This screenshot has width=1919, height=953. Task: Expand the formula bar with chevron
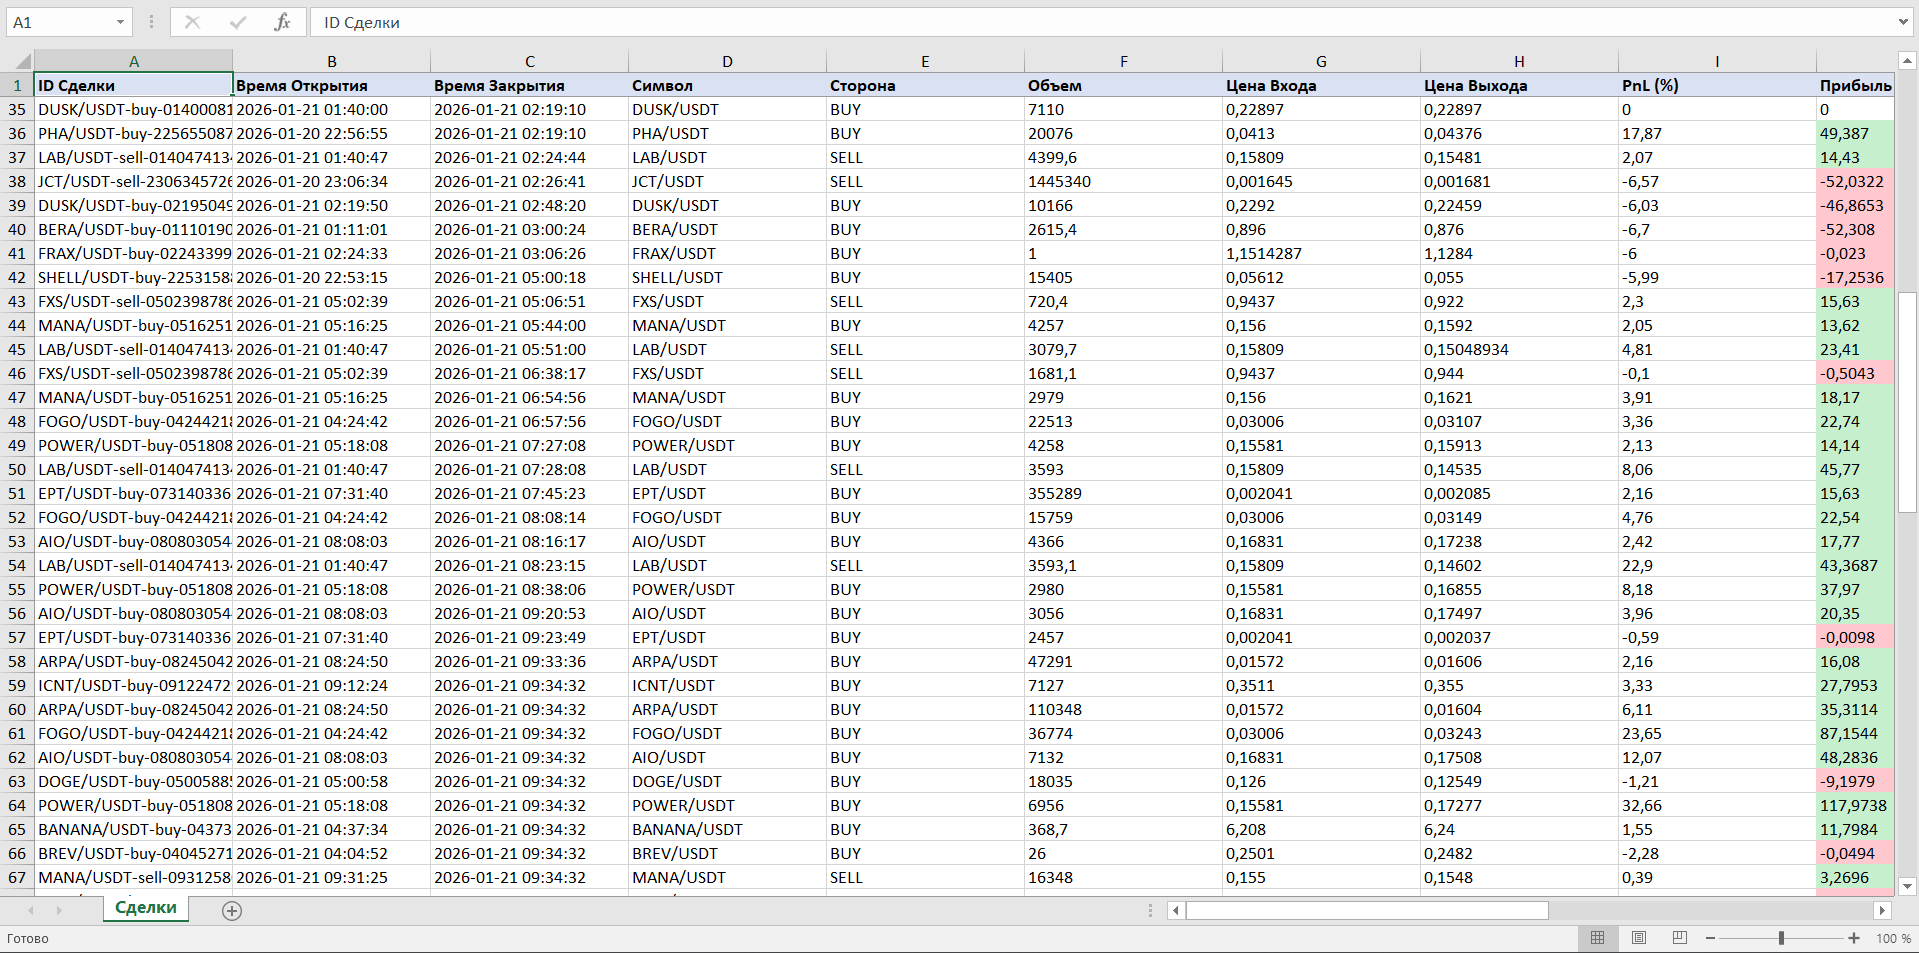1902,22
